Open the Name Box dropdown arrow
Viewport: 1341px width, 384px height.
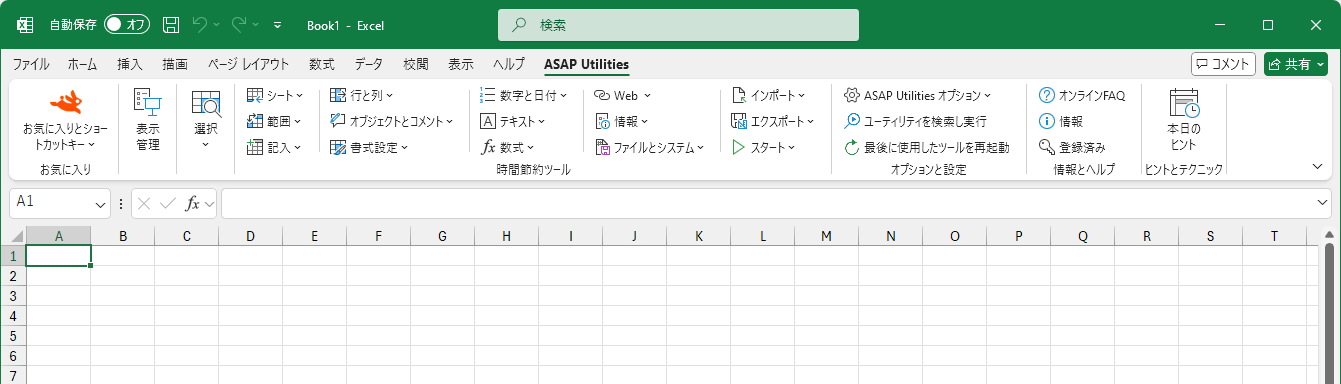point(101,203)
